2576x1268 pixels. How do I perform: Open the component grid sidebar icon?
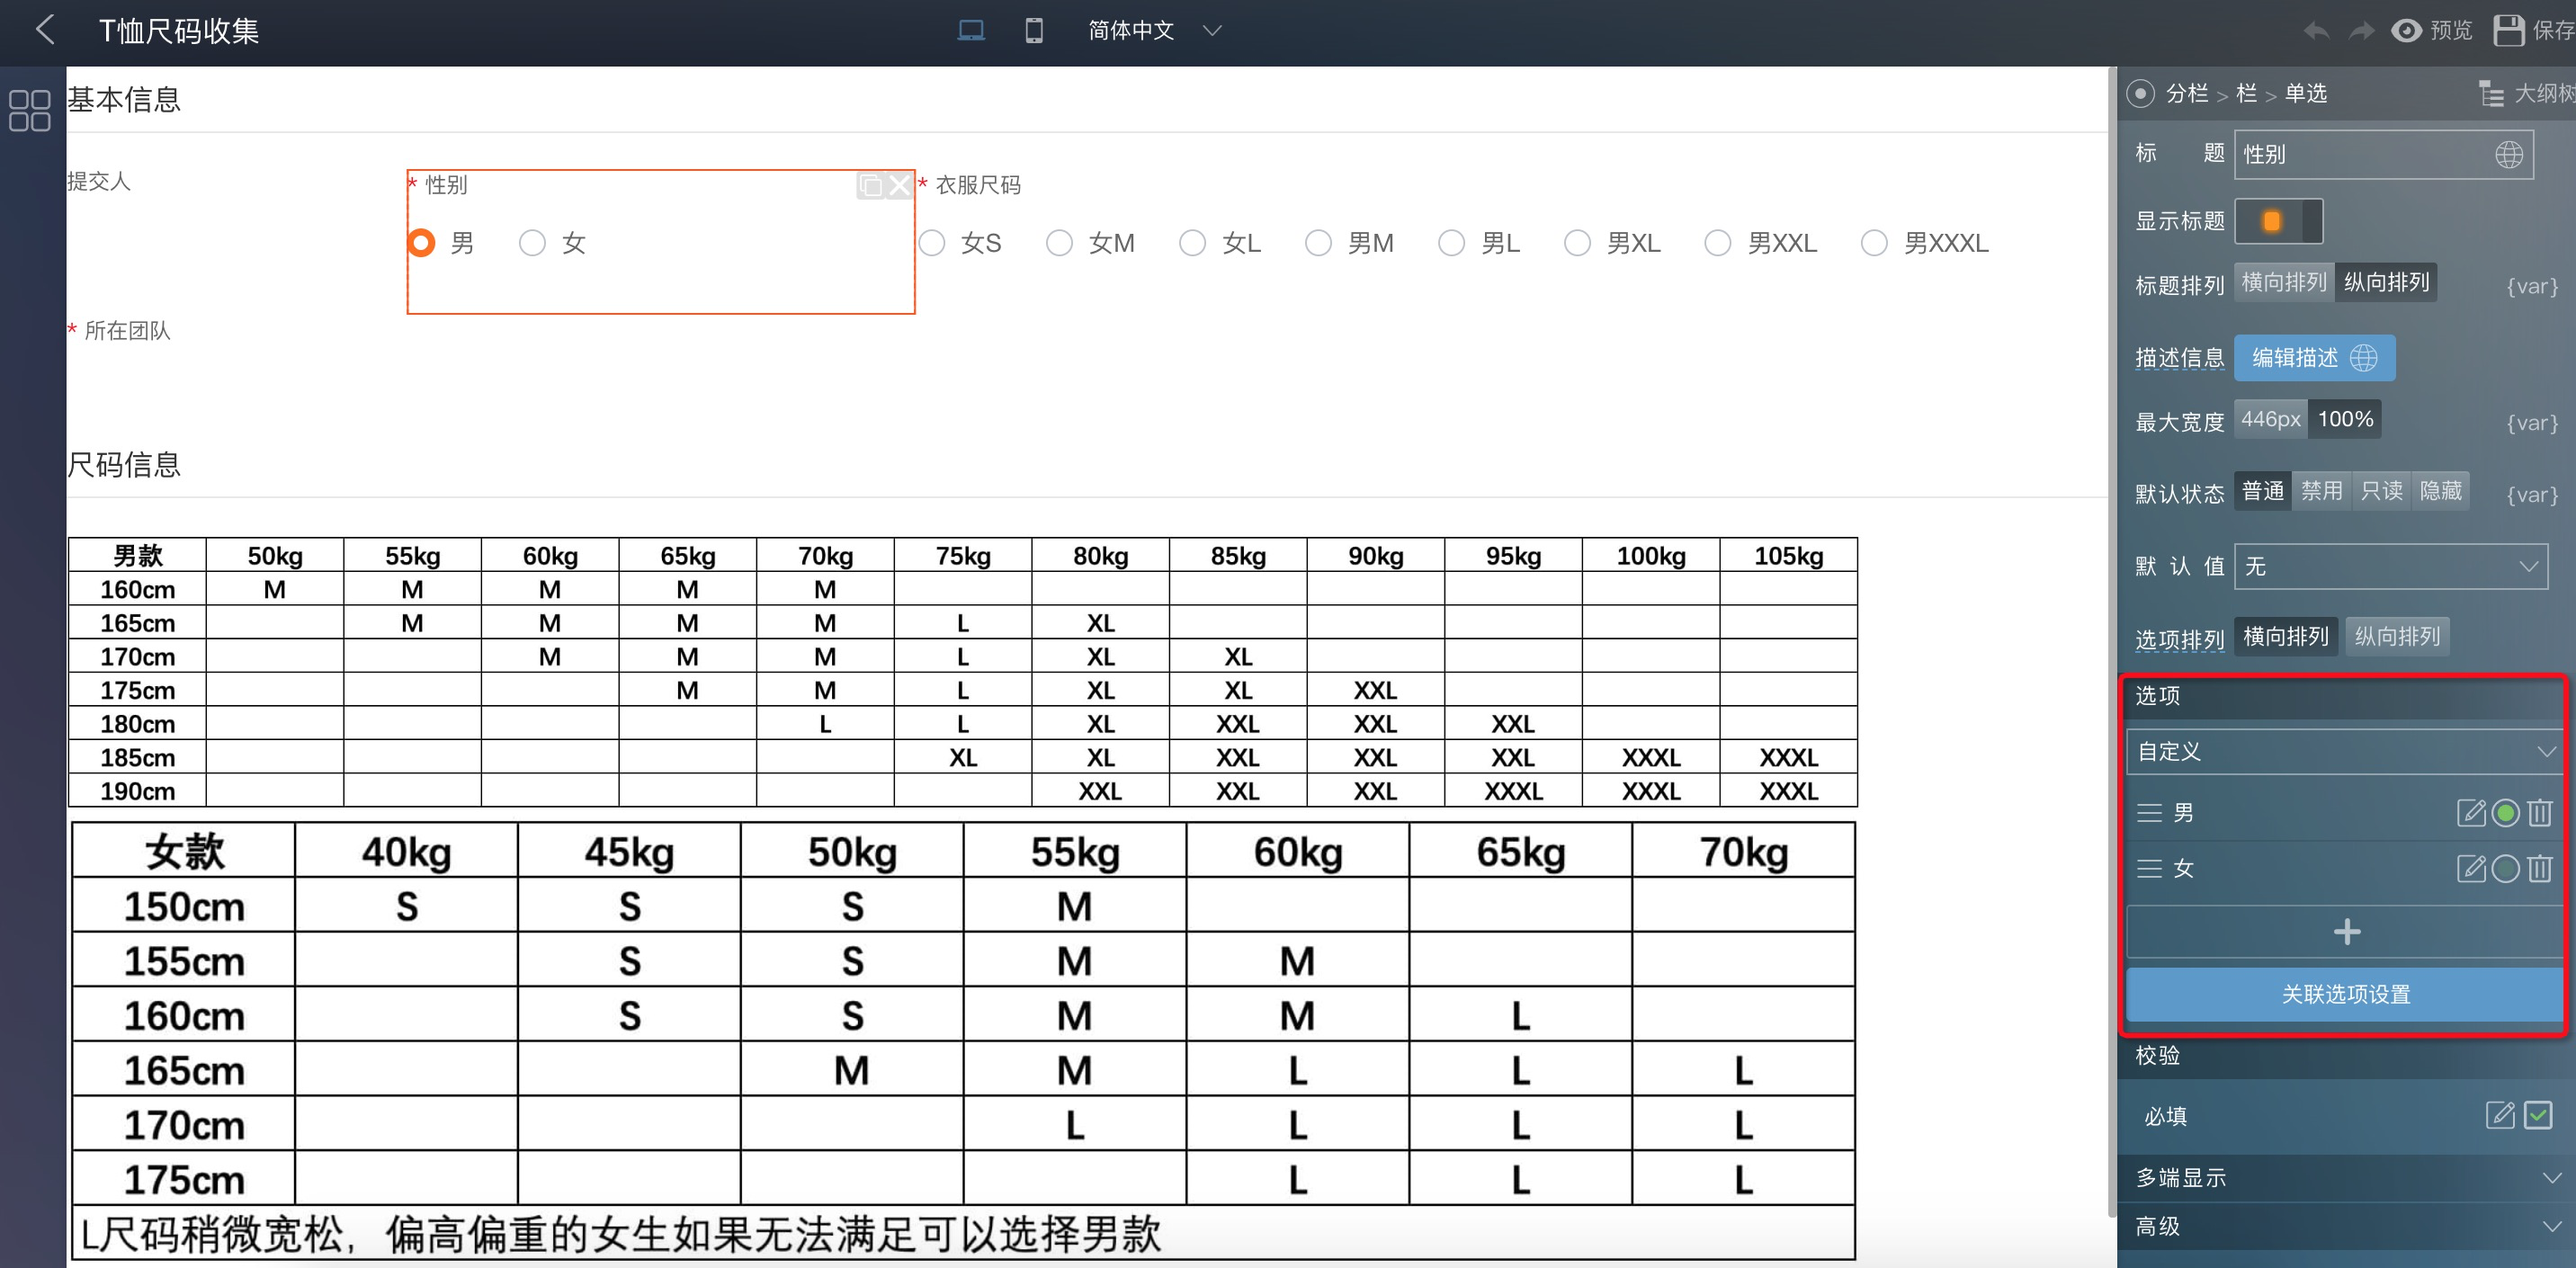(30, 110)
